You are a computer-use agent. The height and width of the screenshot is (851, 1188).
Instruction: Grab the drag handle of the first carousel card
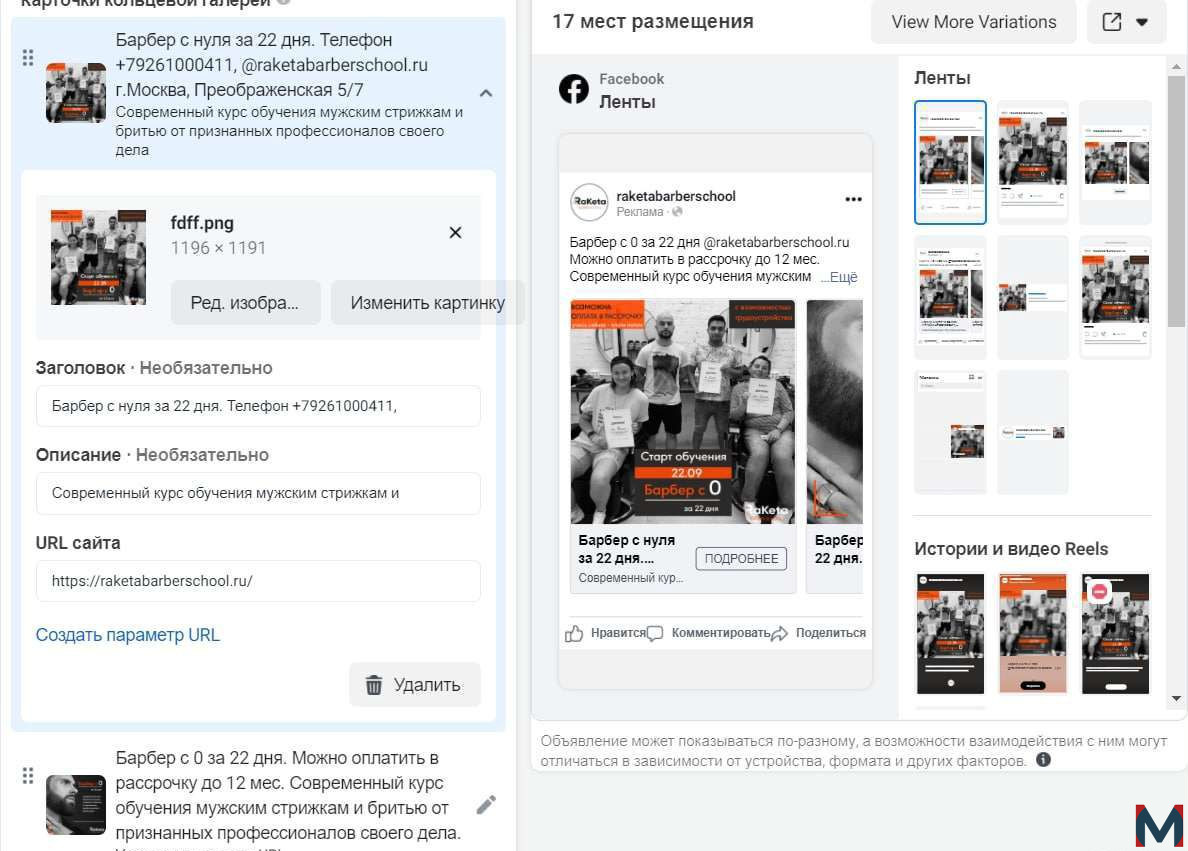point(28,58)
